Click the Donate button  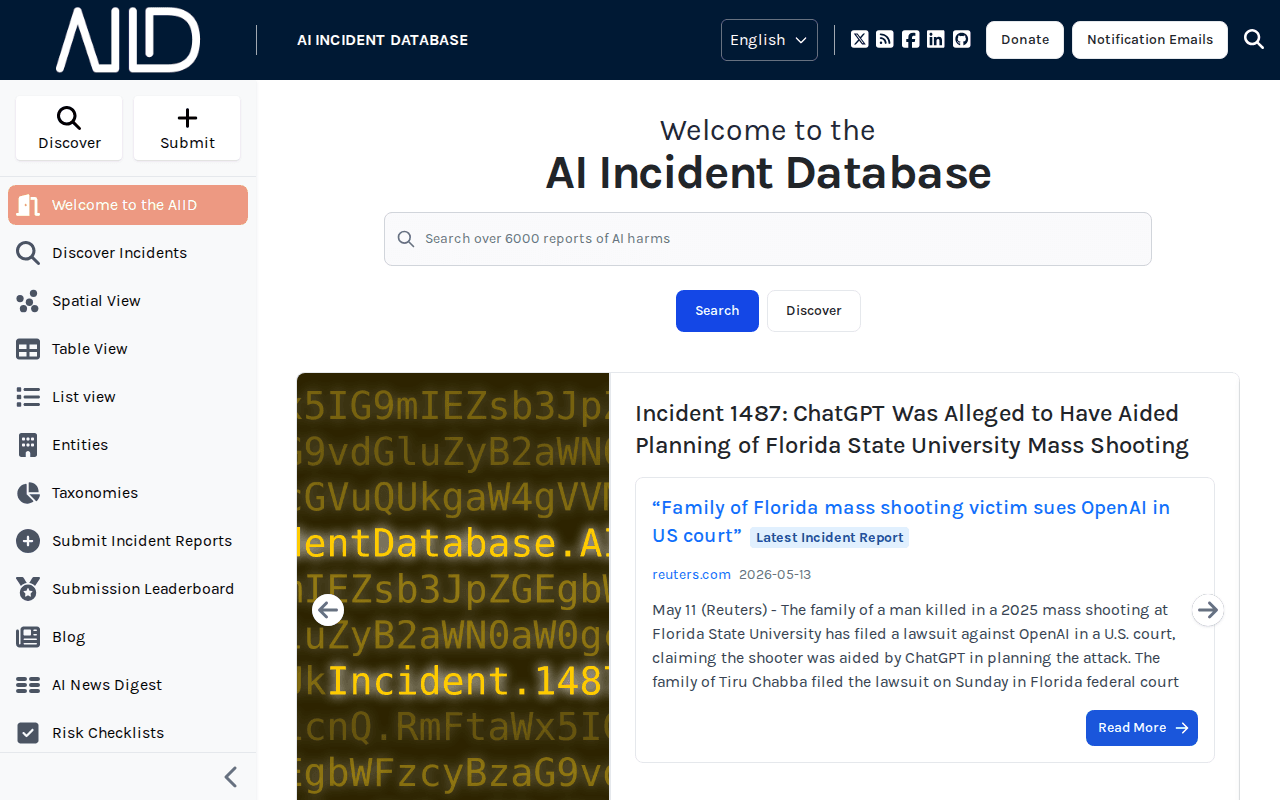tap(1025, 40)
